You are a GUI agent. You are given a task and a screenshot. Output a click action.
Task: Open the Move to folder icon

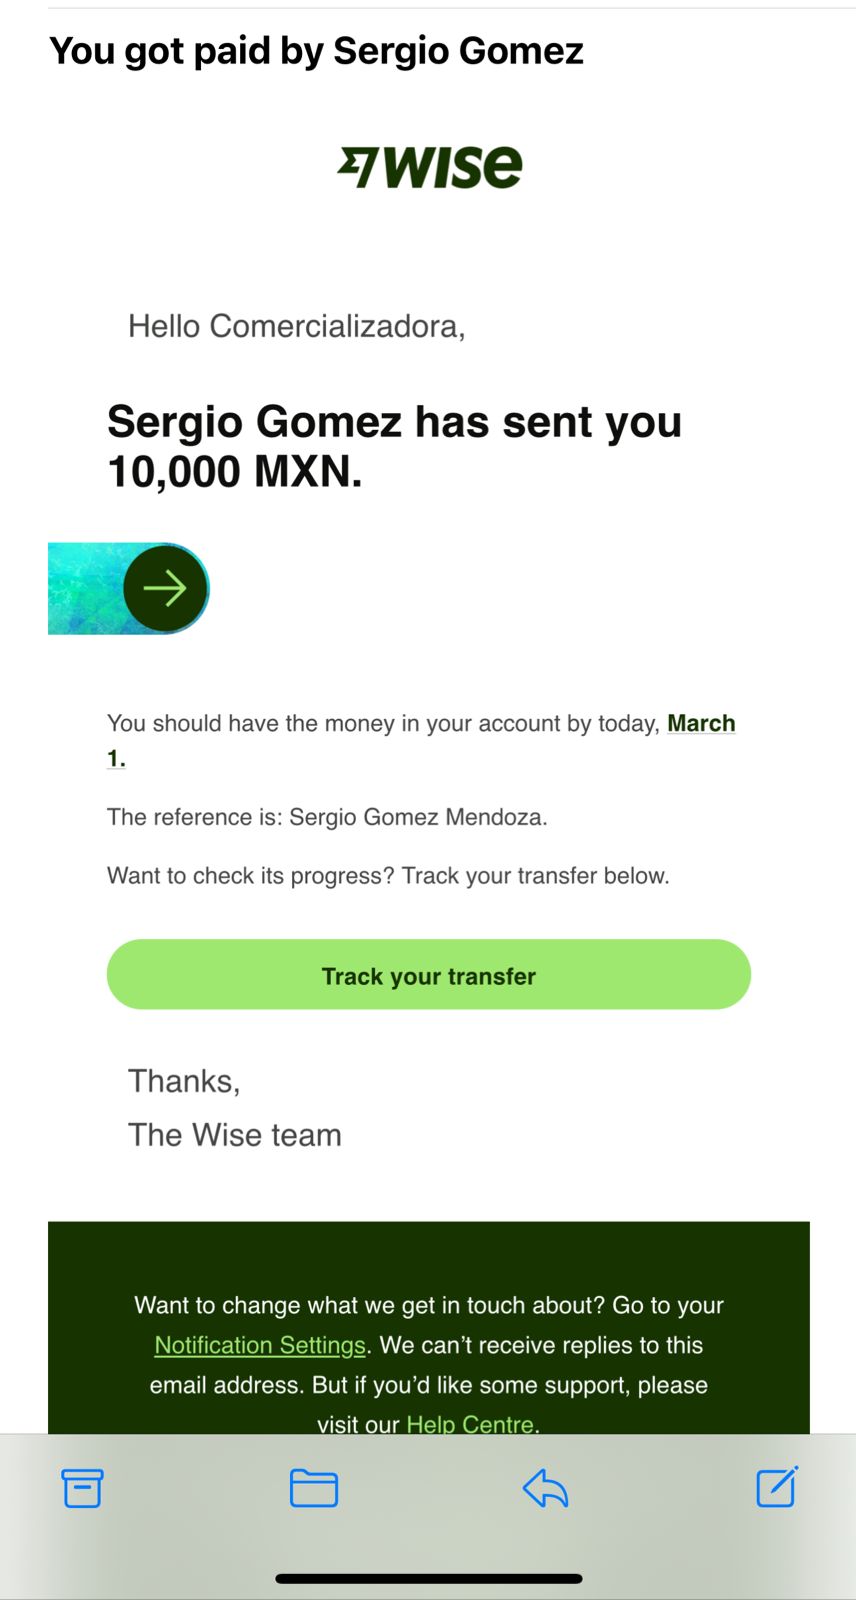pyautogui.click(x=314, y=1488)
